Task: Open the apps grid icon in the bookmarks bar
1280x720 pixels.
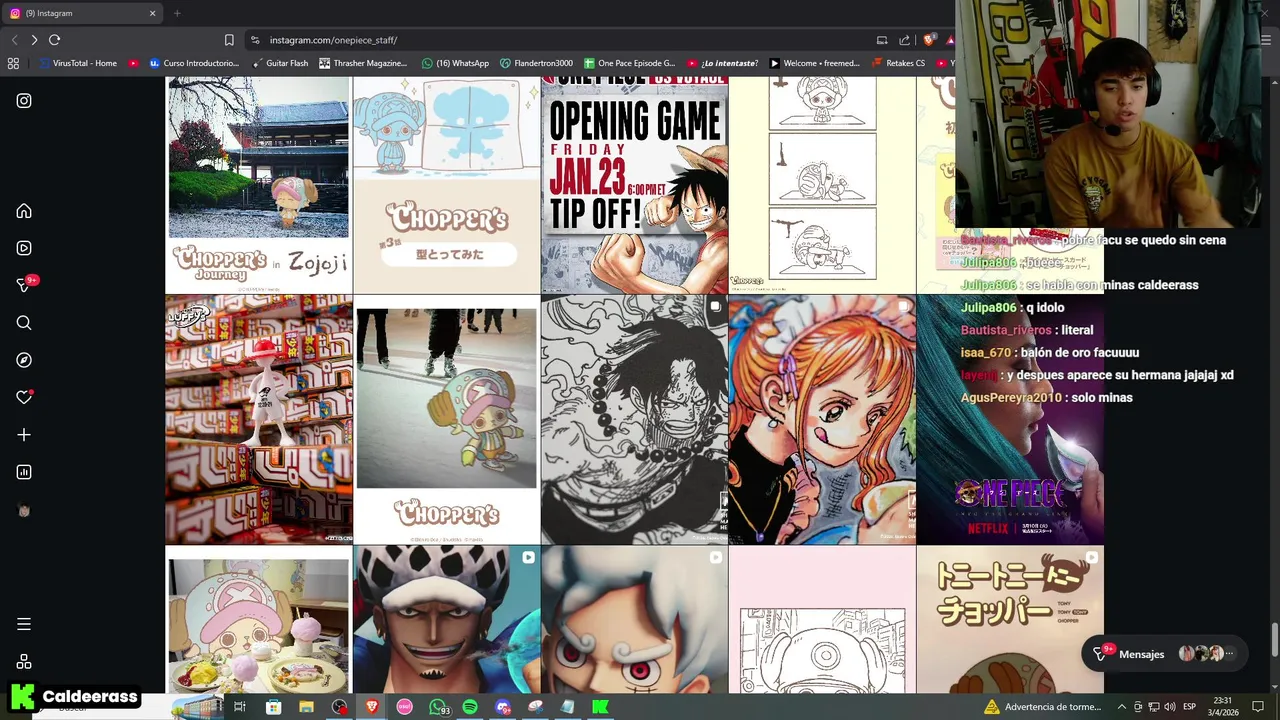Action: 13,63
